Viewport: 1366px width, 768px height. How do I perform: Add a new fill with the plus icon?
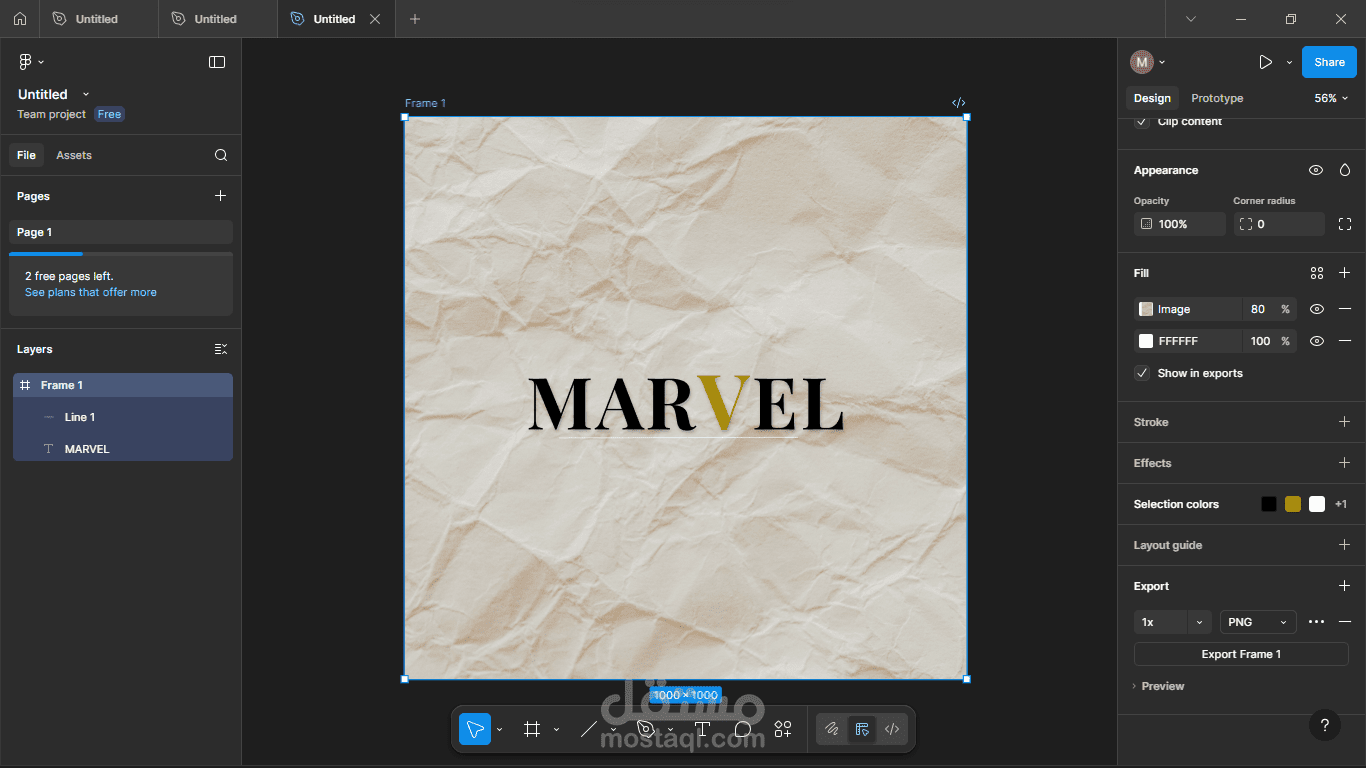pyautogui.click(x=1345, y=273)
